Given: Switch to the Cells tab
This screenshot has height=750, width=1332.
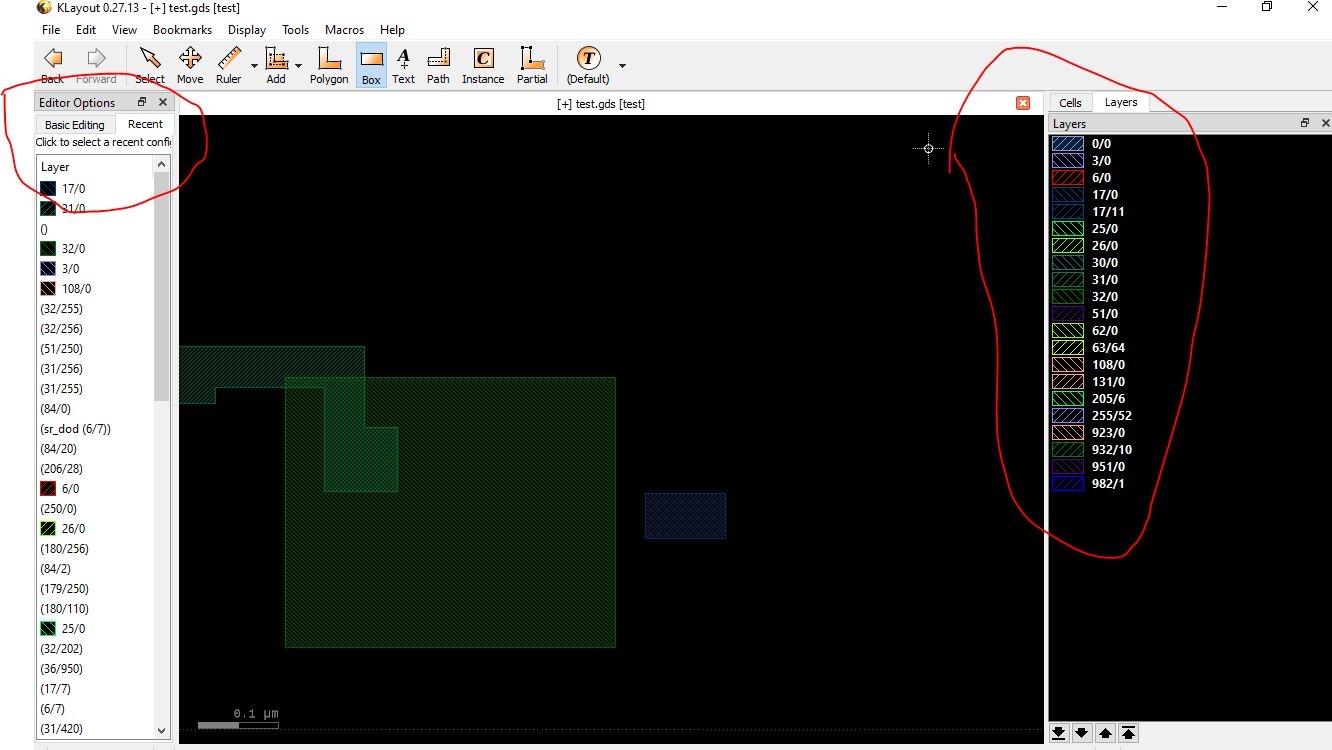Looking at the screenshot, I should pyautogui.click(x=1070, y=102).
